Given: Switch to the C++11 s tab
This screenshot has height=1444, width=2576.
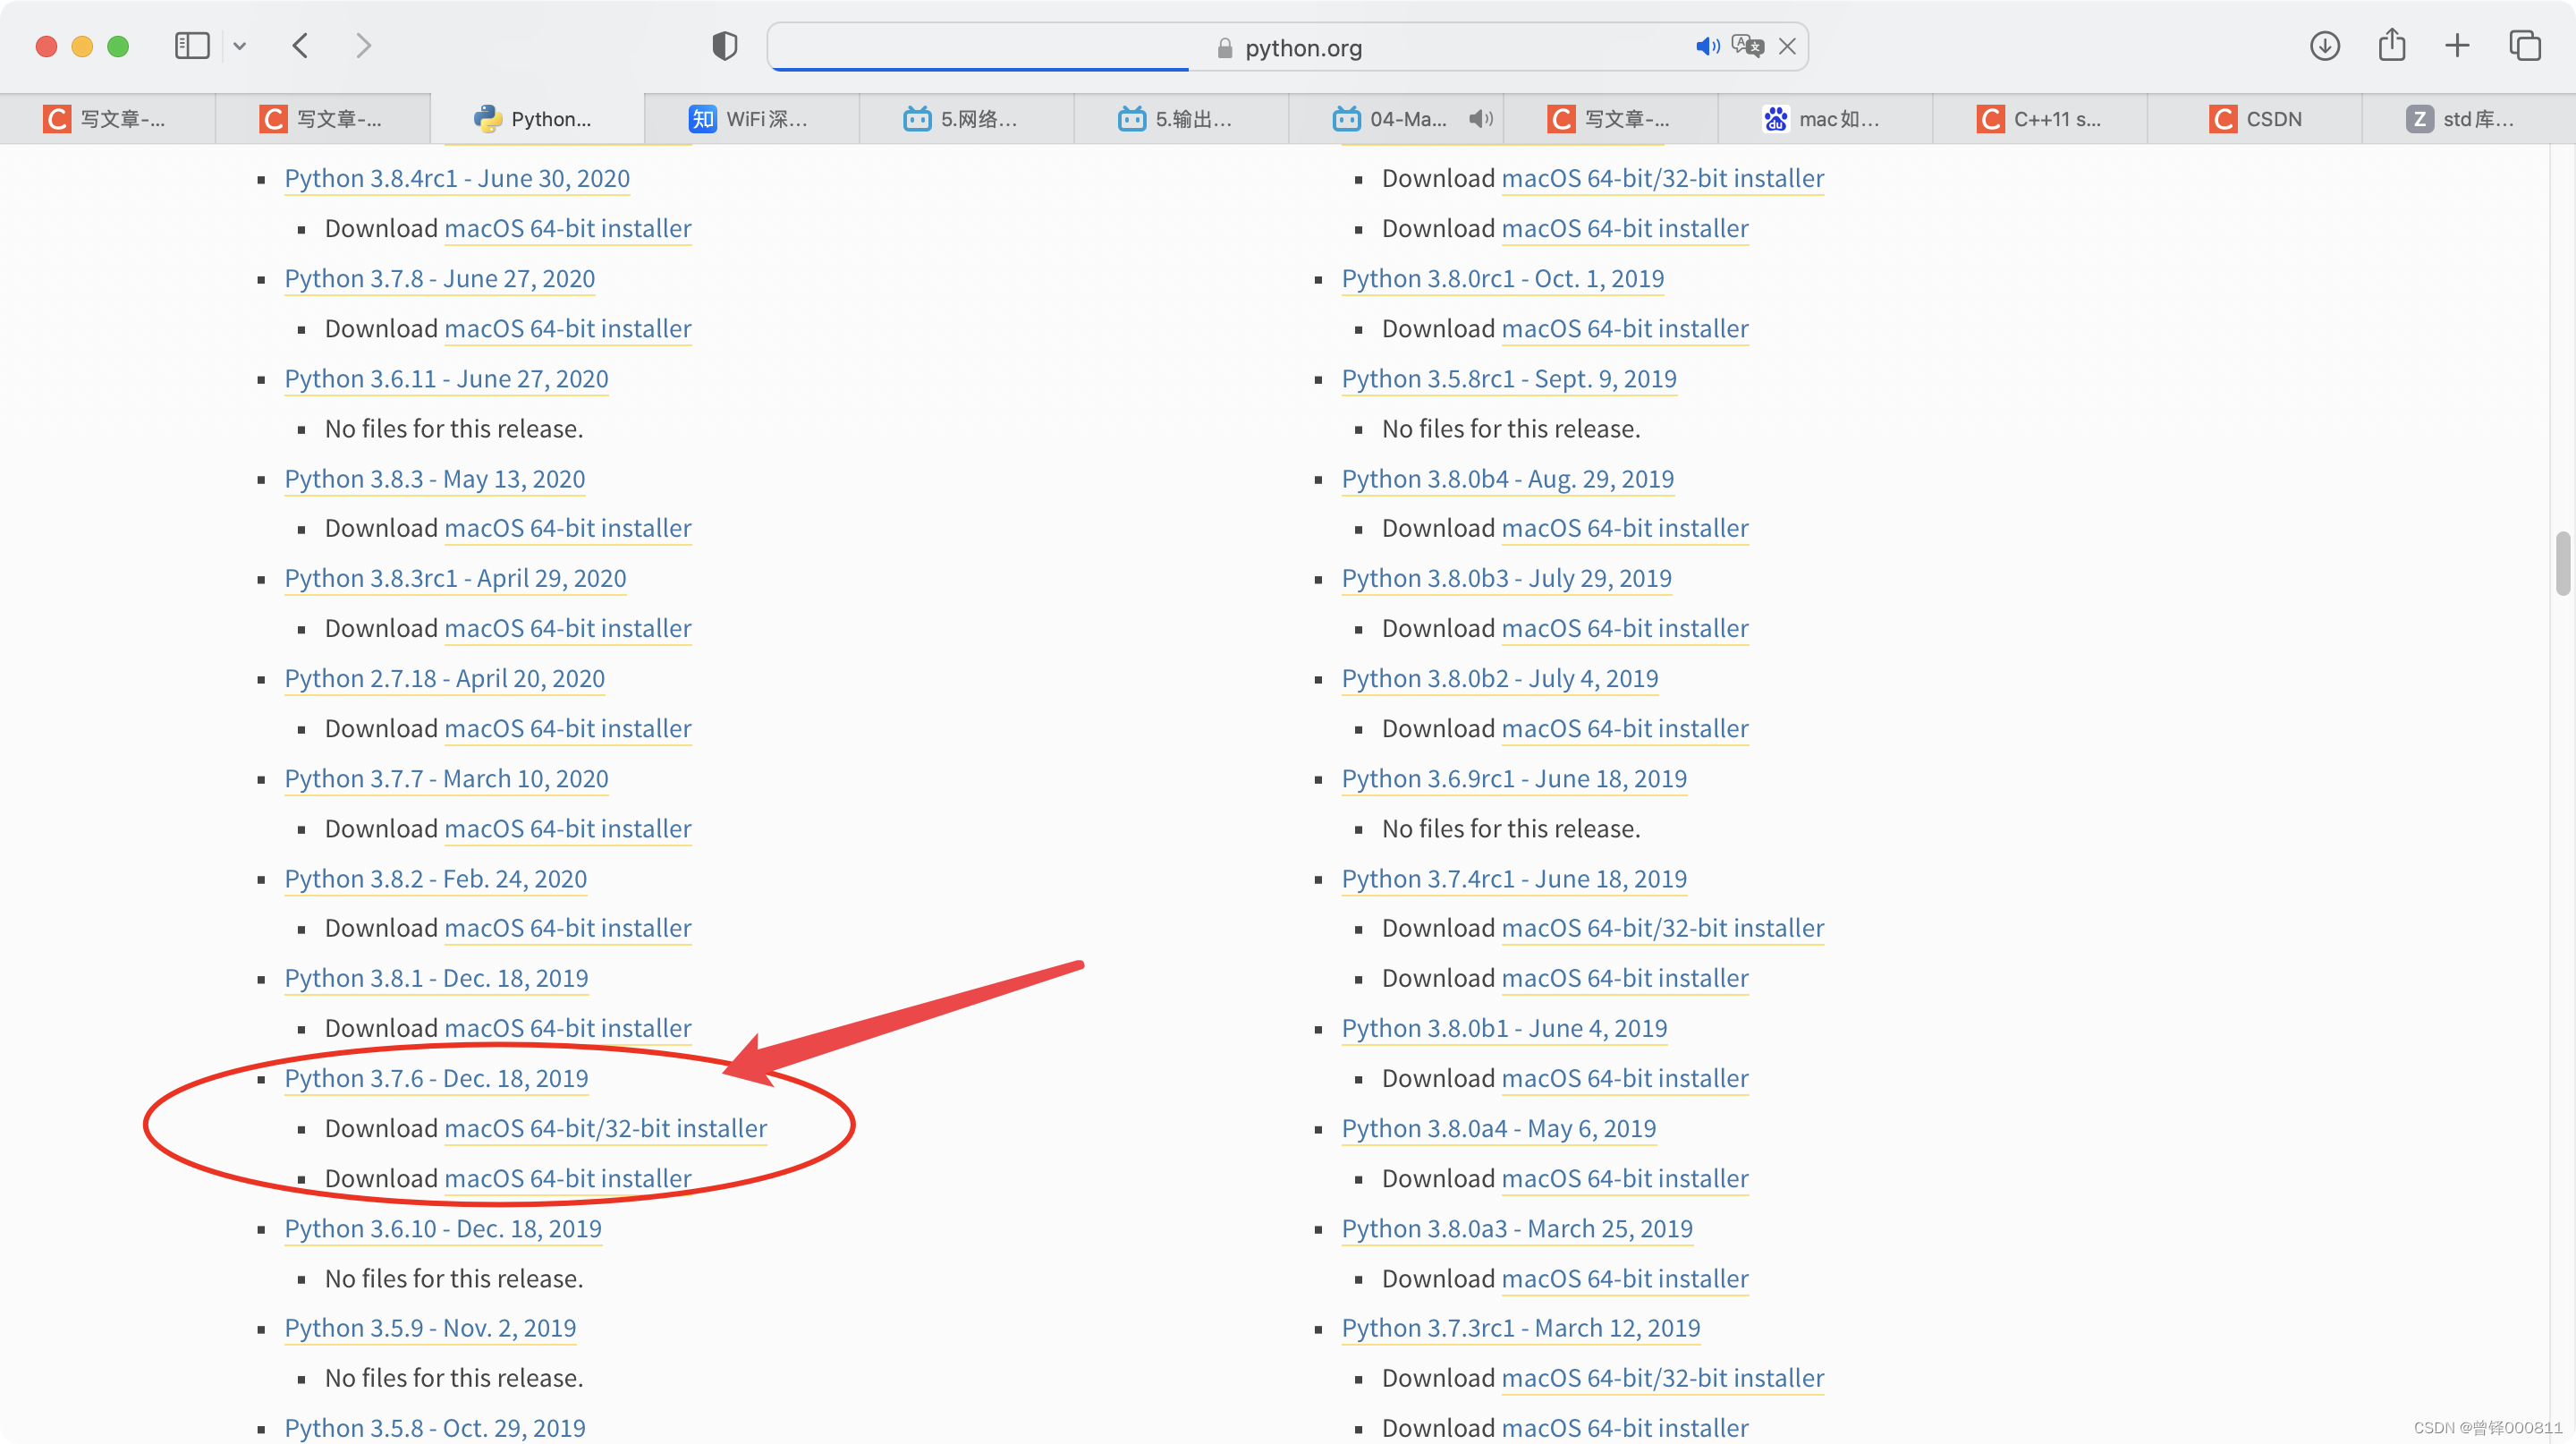Looking at the screenshot, I should (2040, 119).
